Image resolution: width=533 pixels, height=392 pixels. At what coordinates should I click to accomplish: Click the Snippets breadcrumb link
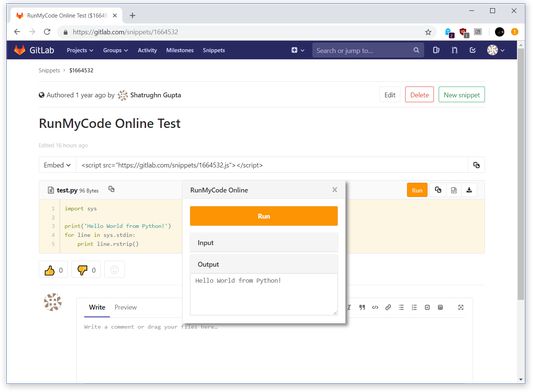(49, 70)
